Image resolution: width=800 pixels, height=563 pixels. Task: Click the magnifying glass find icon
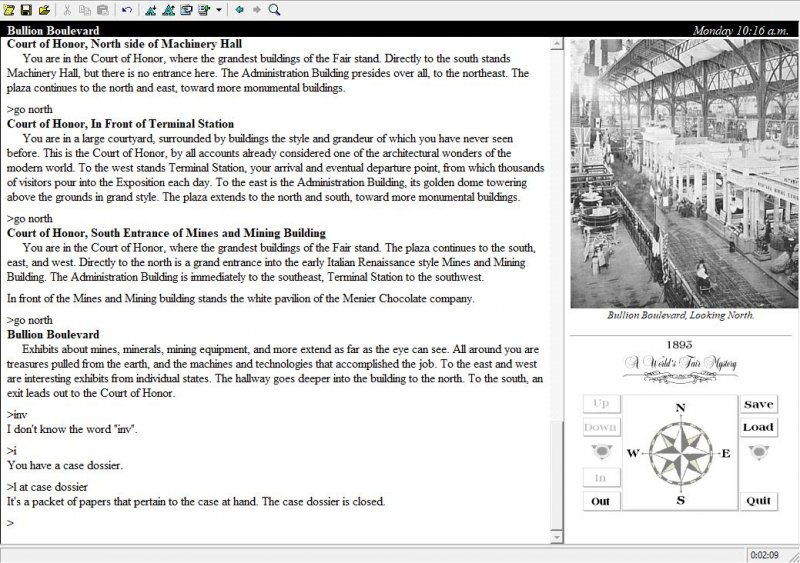pyautogui.click(x=274, y=10)
